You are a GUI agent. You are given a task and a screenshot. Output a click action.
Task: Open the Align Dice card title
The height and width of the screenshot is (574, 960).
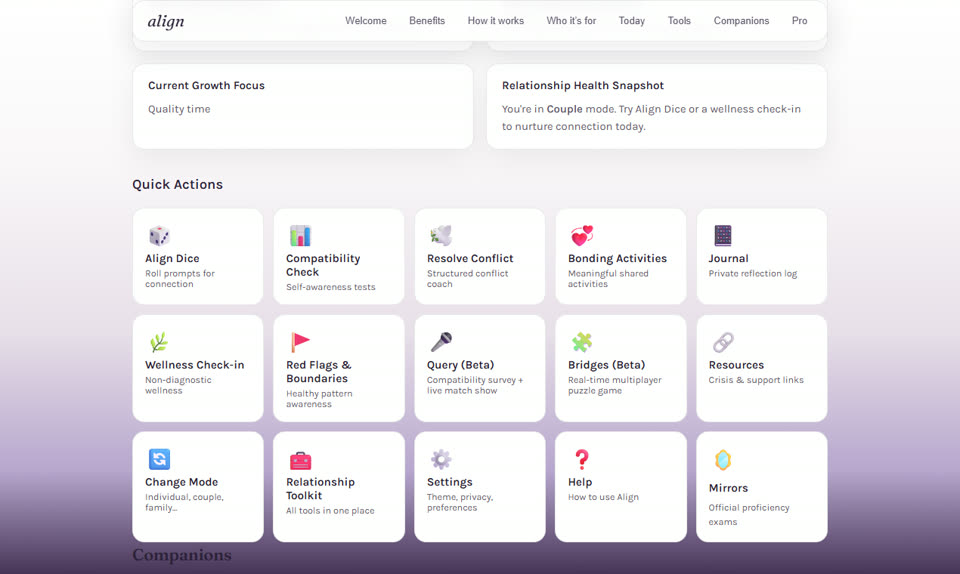172,258
